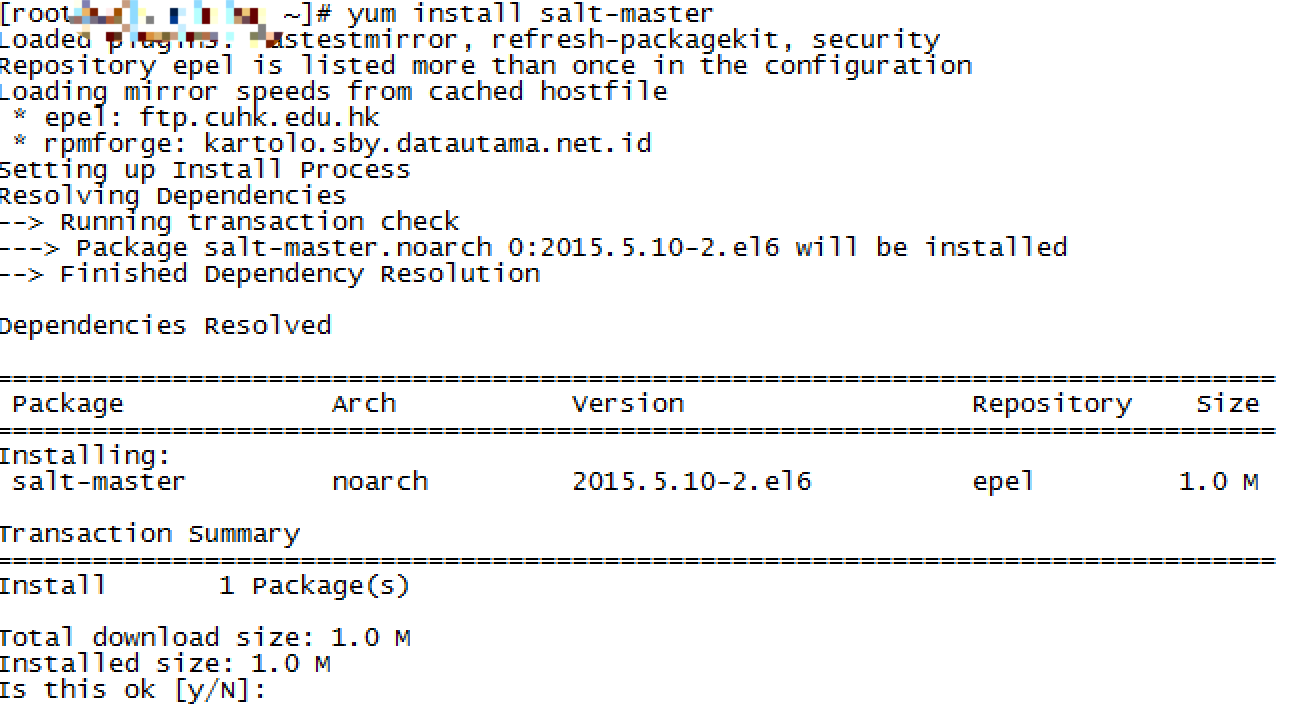Click the ftp.cuhk.edu.hk mirror address

pos(260,118)
